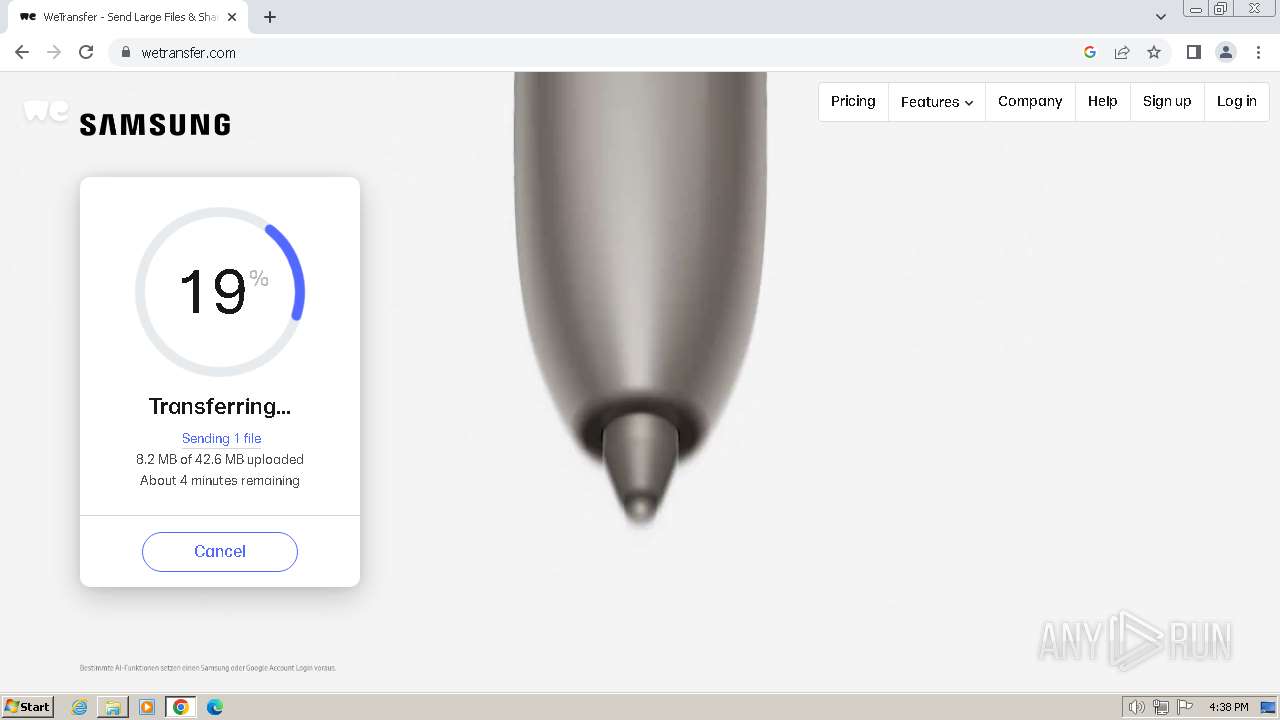Click Sign up
The width and height of the screenshot is (1280, 720).
click(1167, 101)
